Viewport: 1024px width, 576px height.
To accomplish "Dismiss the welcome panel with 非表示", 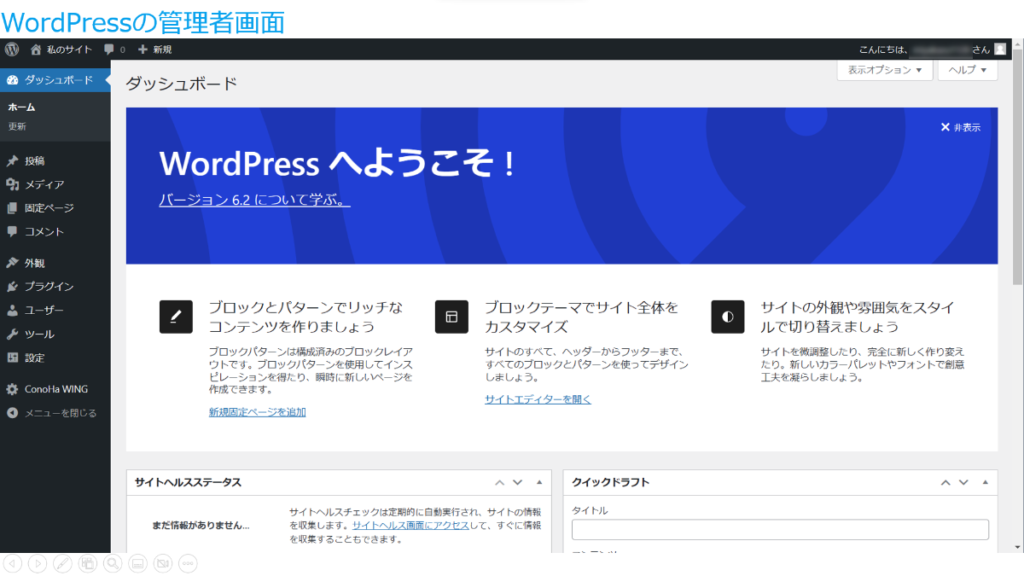I will (x=960, y=127).
